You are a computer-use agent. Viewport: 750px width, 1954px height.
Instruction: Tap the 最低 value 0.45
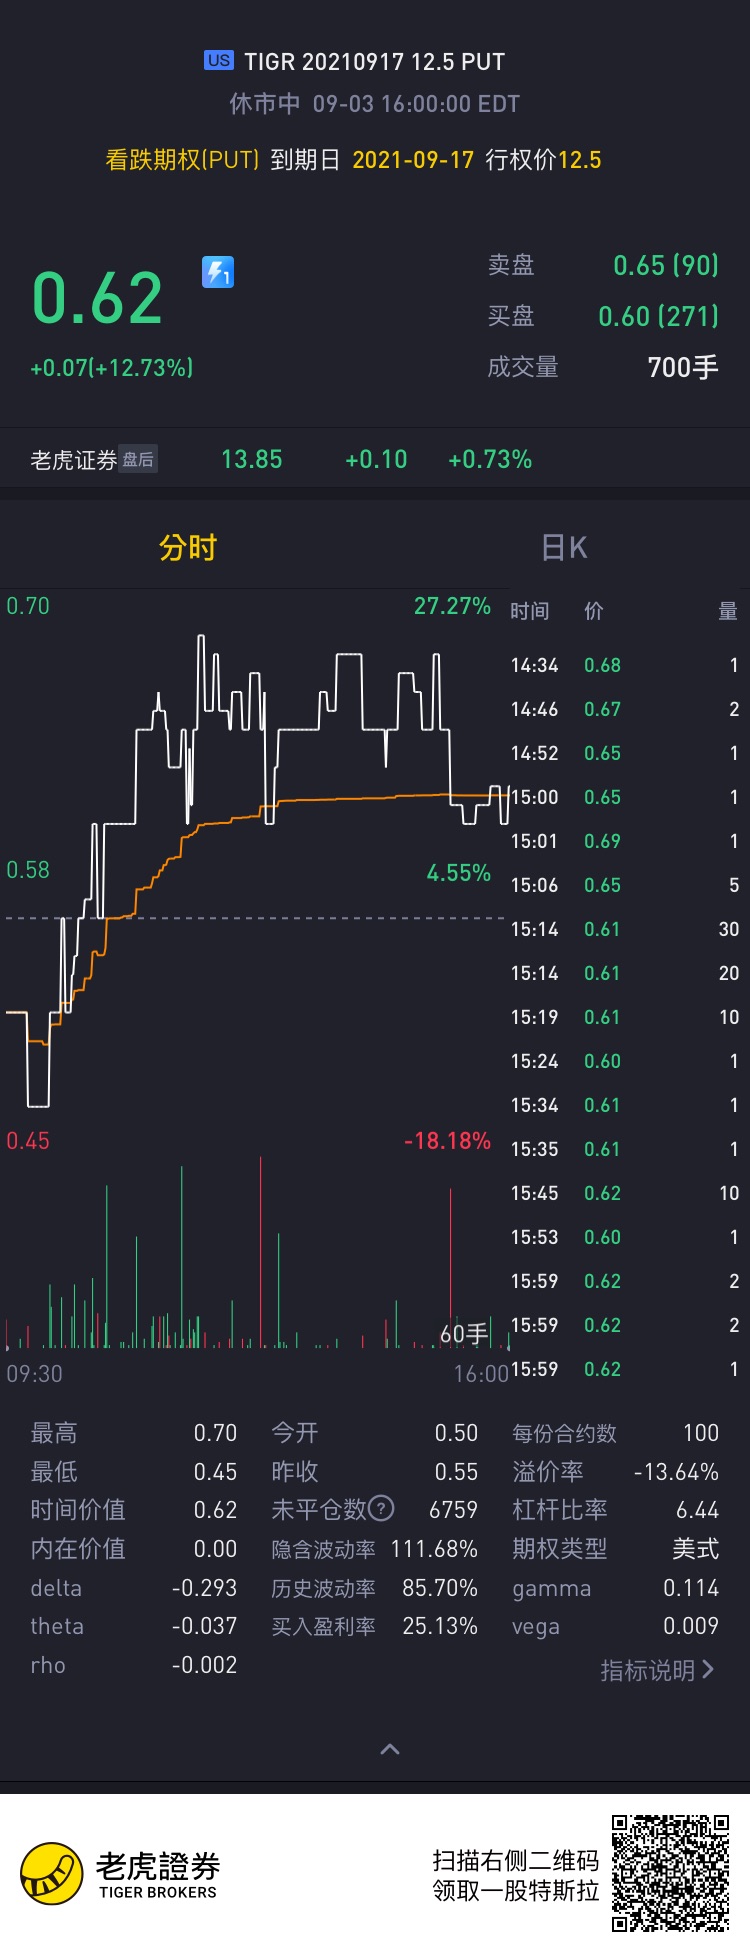[x=215, y=1472]
